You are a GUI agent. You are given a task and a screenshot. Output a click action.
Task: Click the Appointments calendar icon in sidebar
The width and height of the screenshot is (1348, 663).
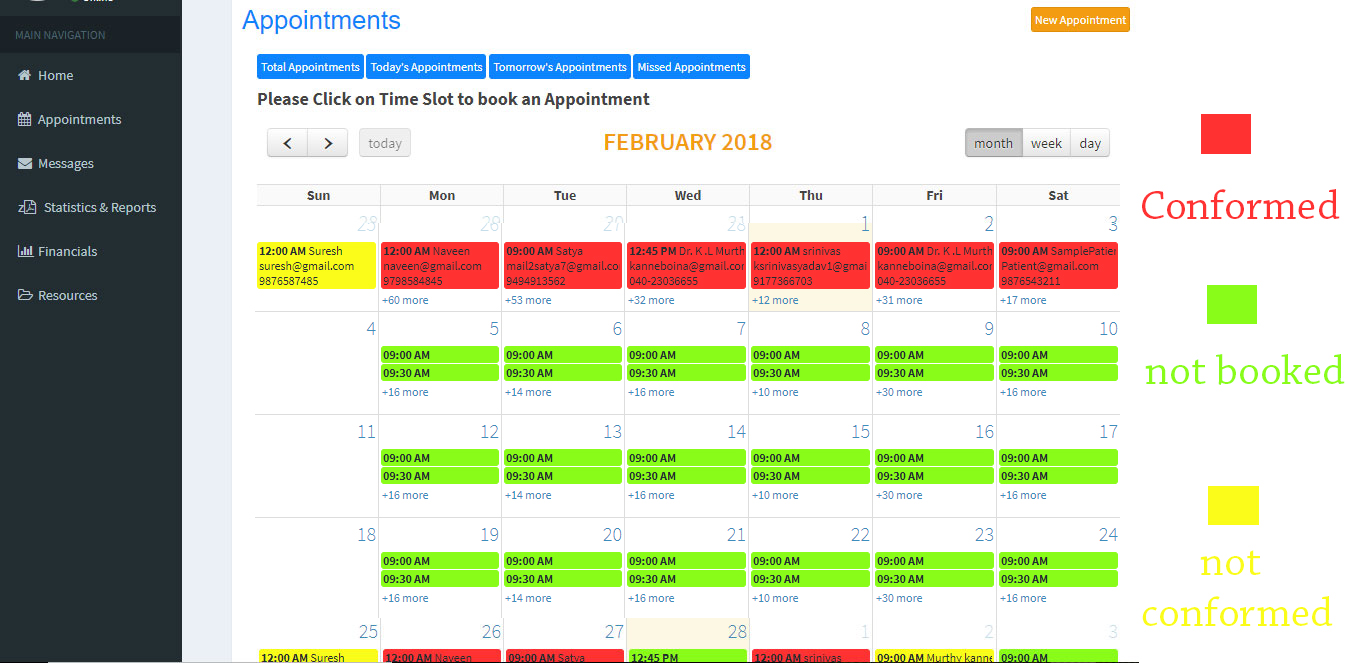(x=25, y=119)
